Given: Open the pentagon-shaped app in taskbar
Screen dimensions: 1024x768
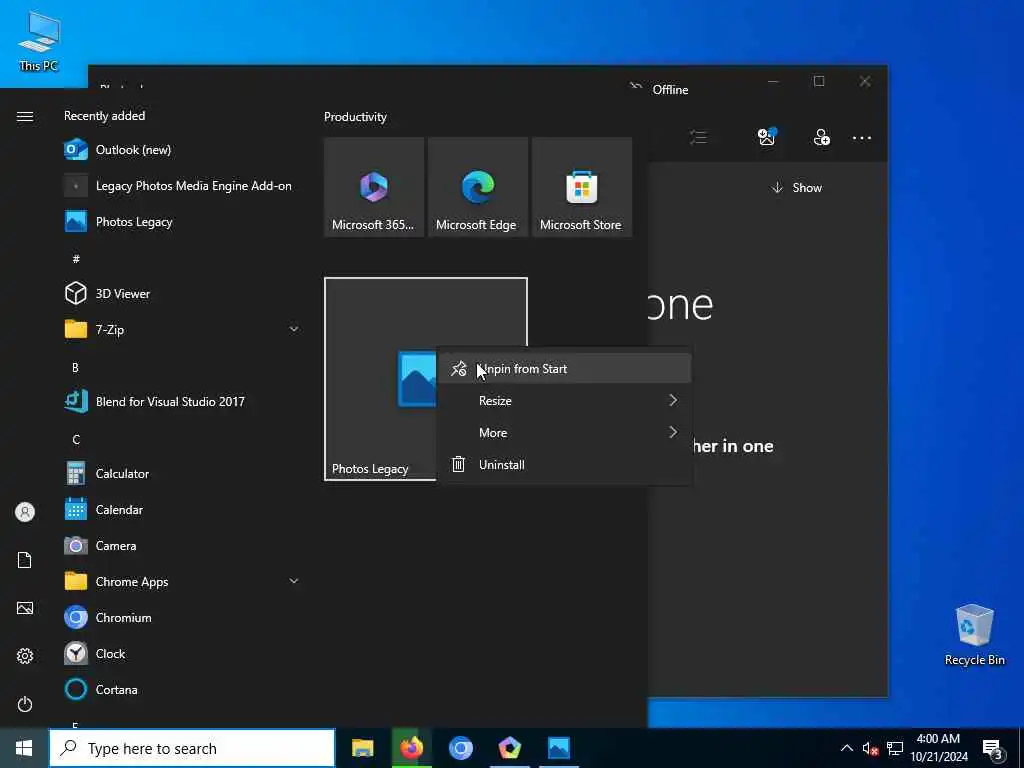Looking at the screenshot, I should (x=509, y=748).
